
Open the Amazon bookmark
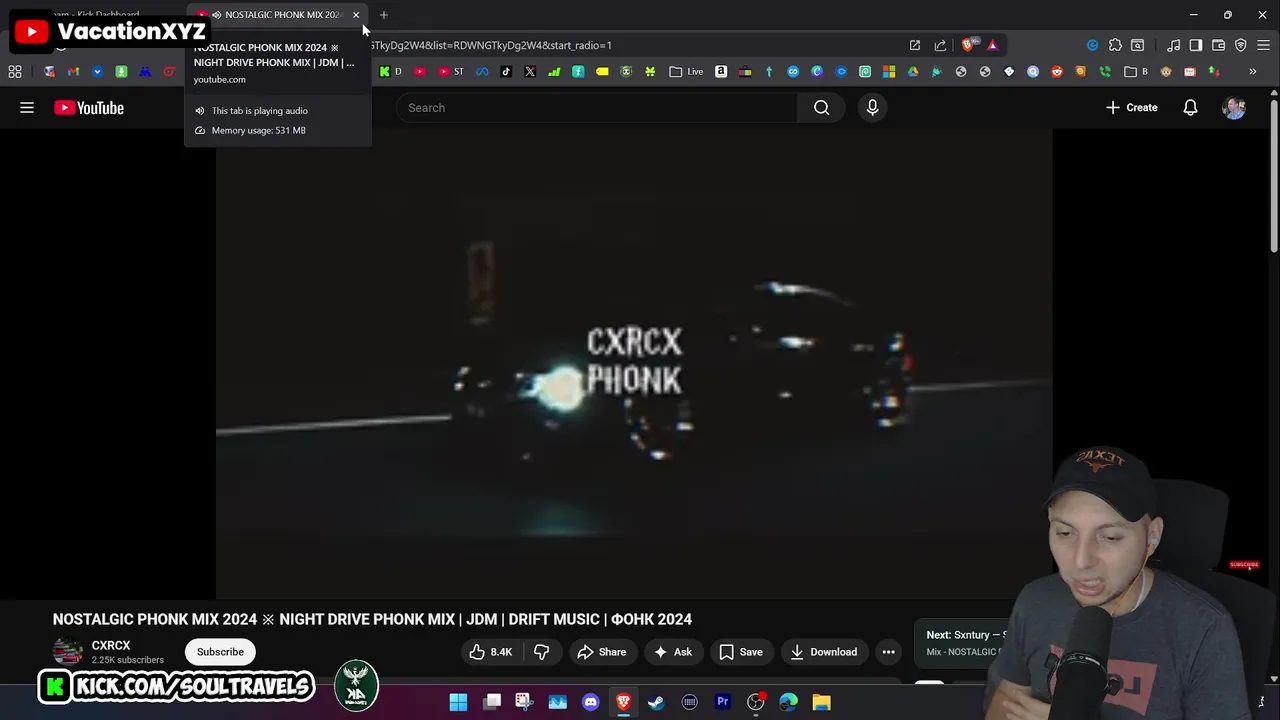(x=721, y=71)
